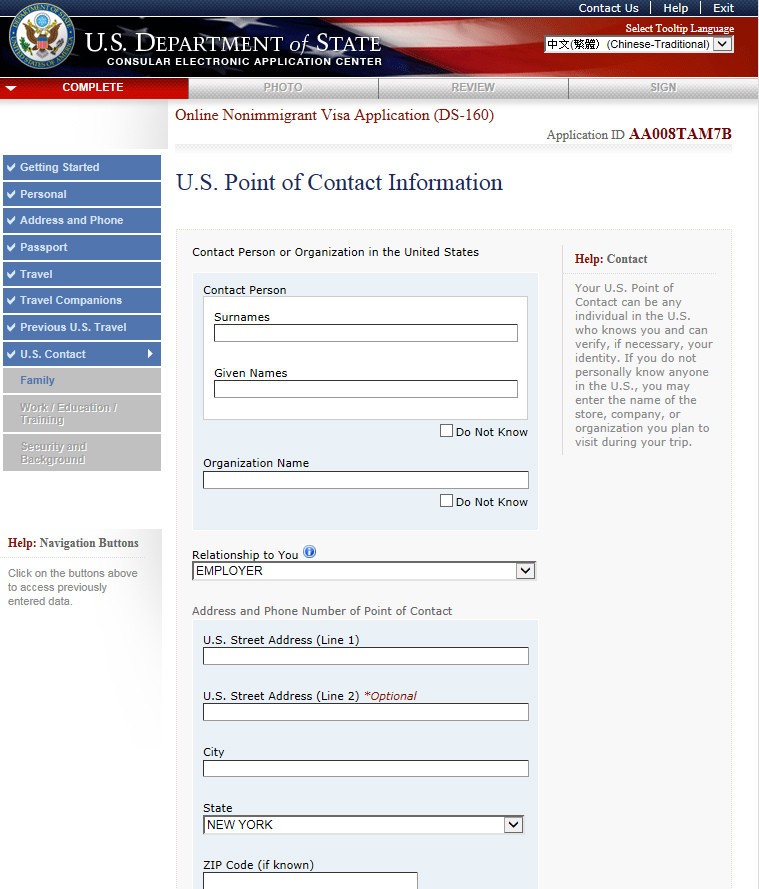The image size is (759, 889).
Task: Click the Contact Us link
Action: [608, 8]
